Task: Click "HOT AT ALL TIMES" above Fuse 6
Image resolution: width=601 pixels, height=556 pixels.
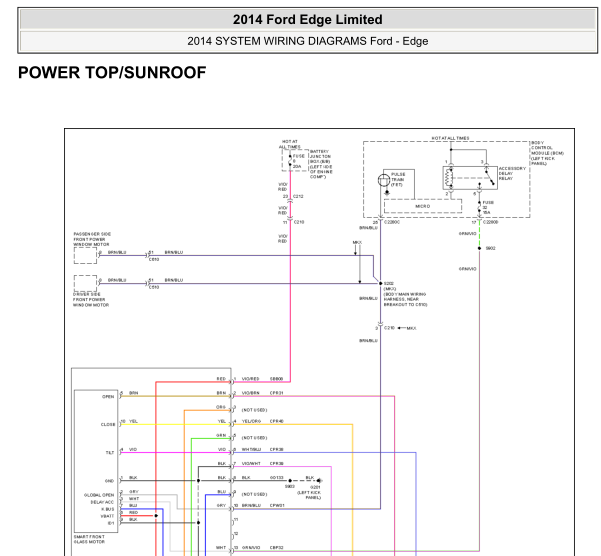Action: (289, 144)
